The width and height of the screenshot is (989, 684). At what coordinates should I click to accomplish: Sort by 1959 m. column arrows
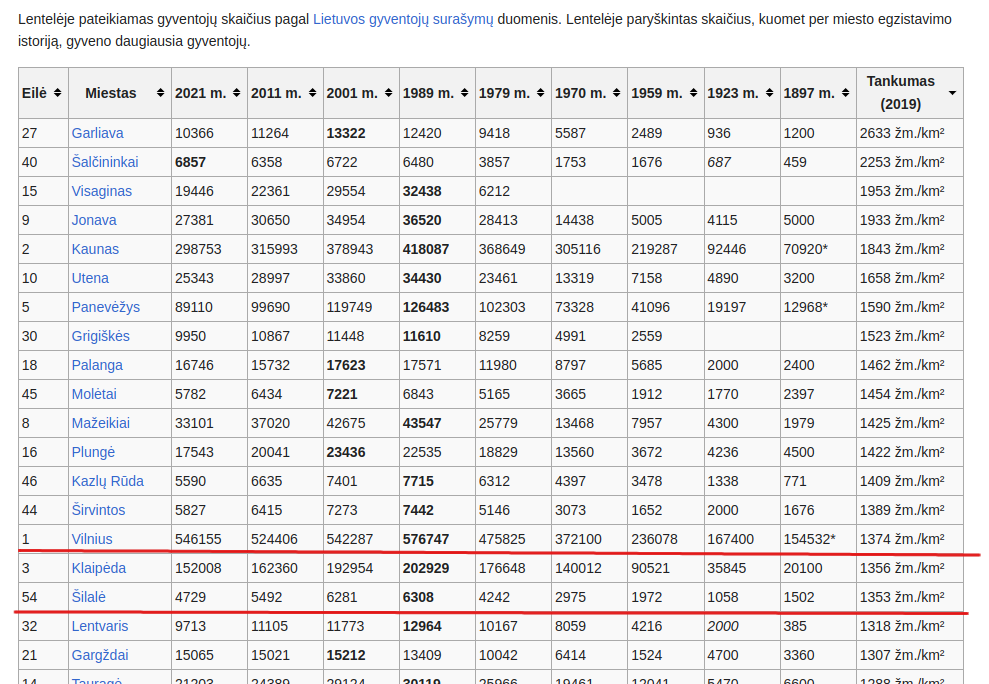pos(693,93)
